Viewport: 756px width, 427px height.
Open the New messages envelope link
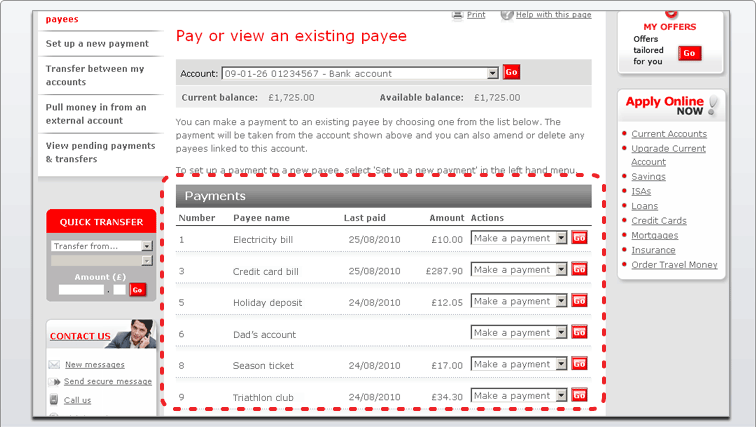94,365
